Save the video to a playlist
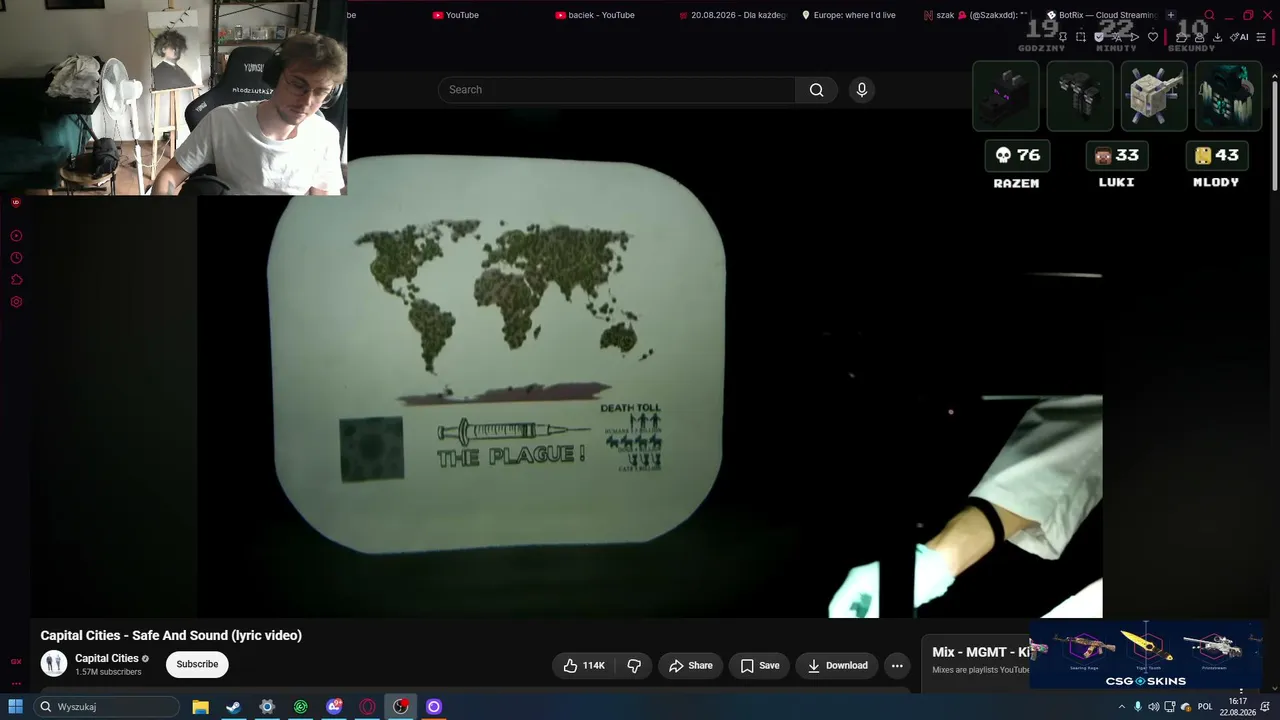This screenshot has height=720, width=1280. pos(760,665)
